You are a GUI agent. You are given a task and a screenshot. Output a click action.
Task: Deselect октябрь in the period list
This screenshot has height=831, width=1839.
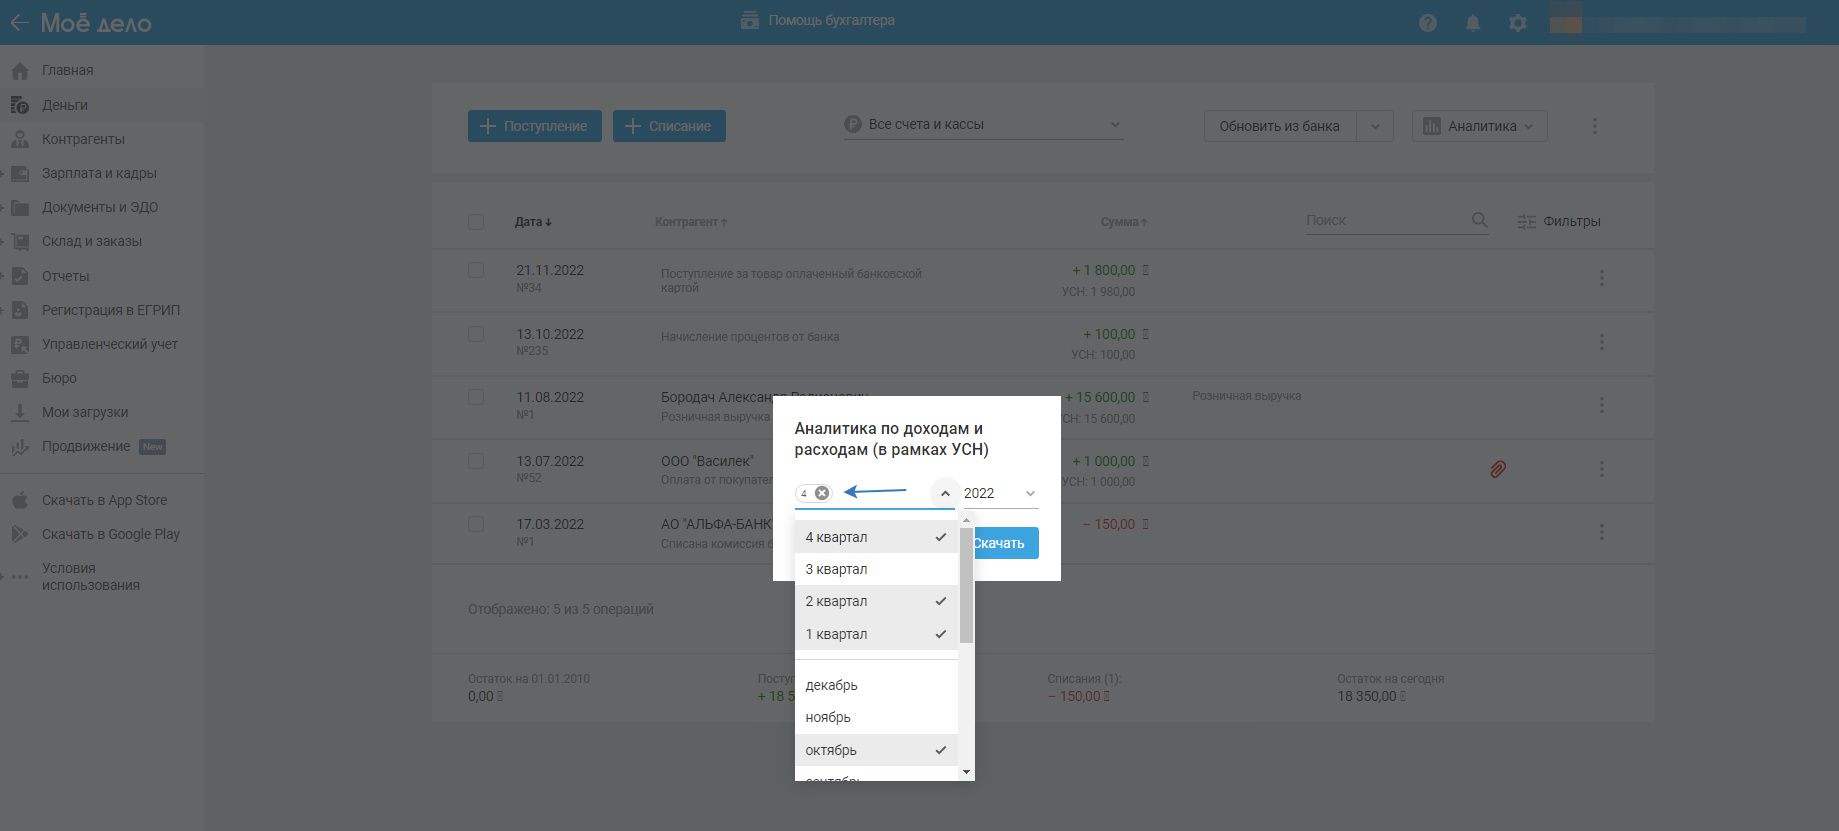pyautogui.click(x=876, y=750)
